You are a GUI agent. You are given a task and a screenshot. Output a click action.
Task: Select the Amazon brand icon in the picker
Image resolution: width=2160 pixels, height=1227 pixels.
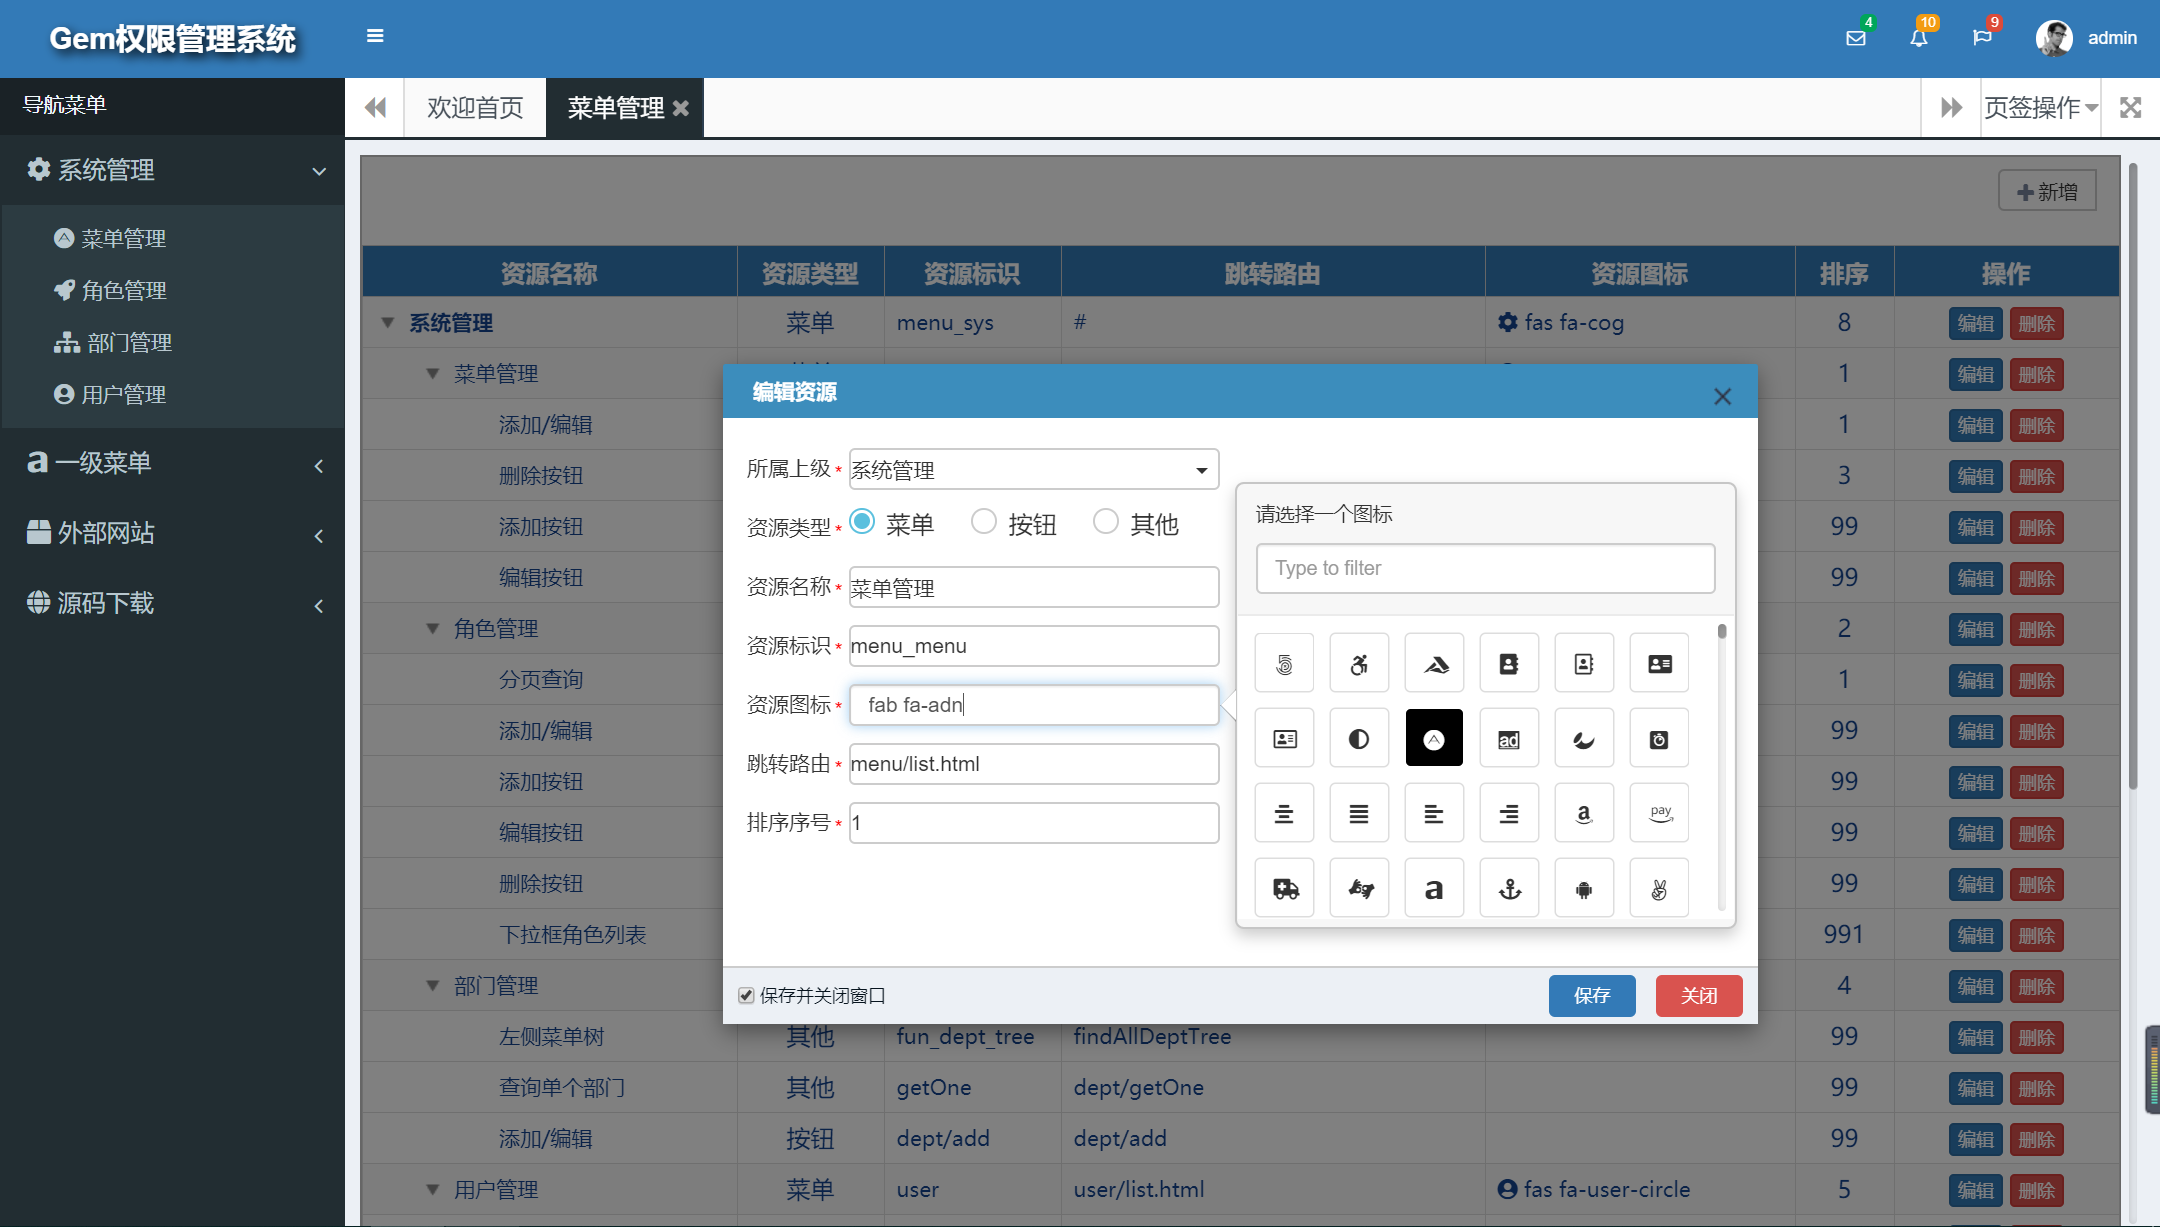point(1584,812)
